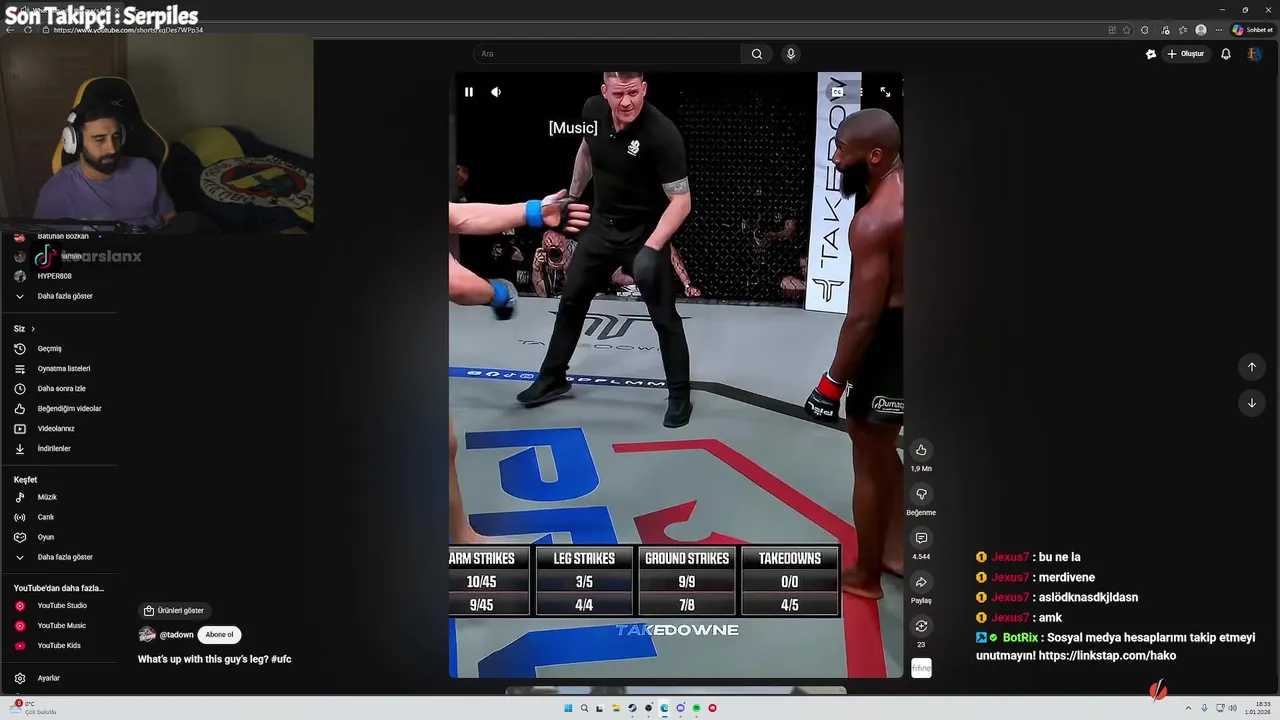Open taskbar clock showing 18:33
Screen dimensions: 1280x720
point(1257,708)
